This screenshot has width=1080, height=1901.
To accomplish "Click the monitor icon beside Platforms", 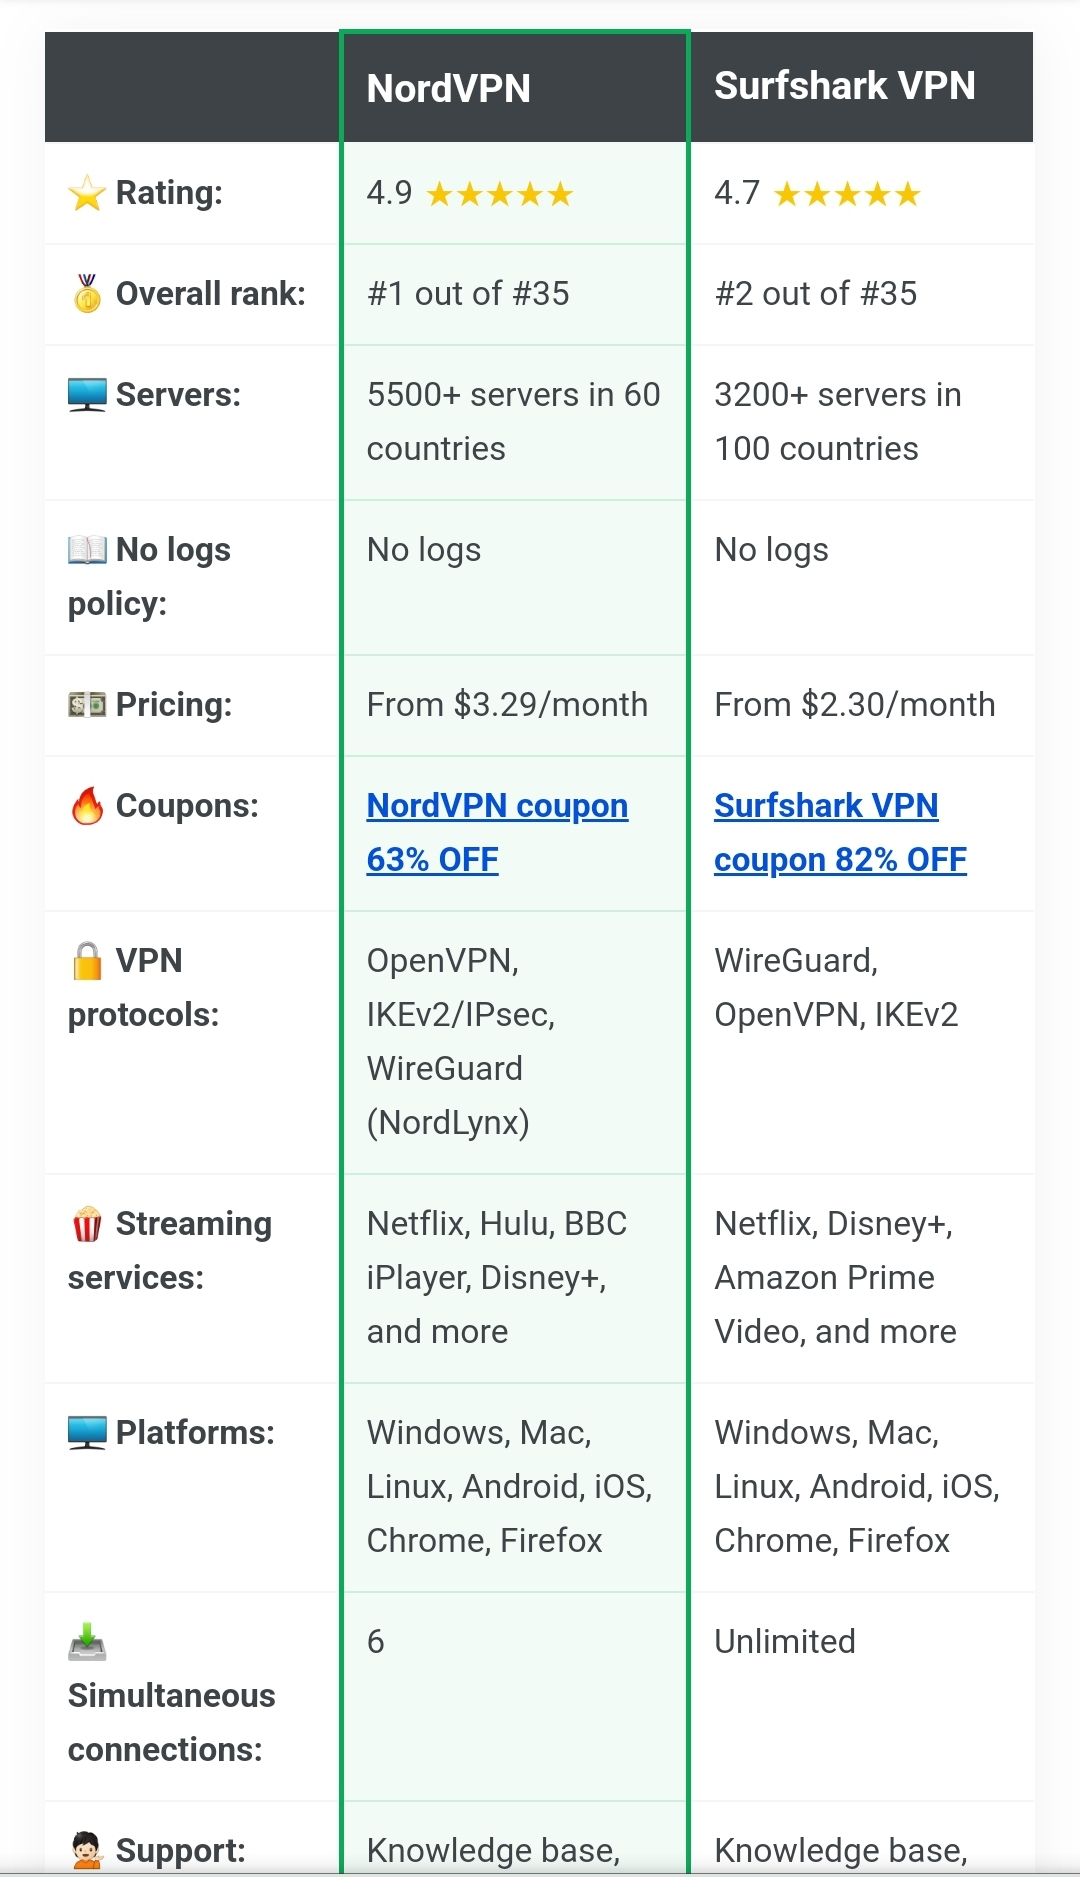I will [x=87, y=1433].
